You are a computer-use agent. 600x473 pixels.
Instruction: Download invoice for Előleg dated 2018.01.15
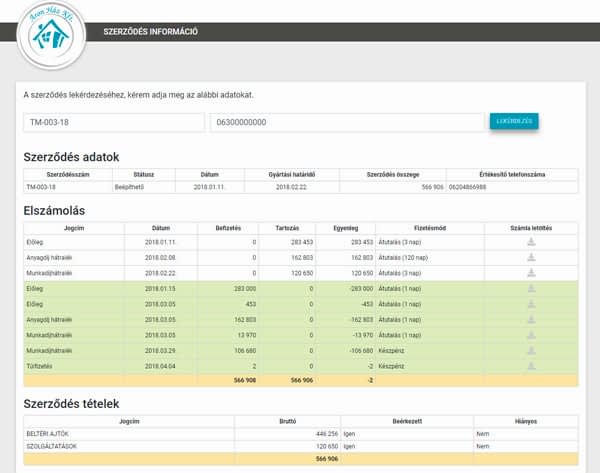tap(531, 288)
